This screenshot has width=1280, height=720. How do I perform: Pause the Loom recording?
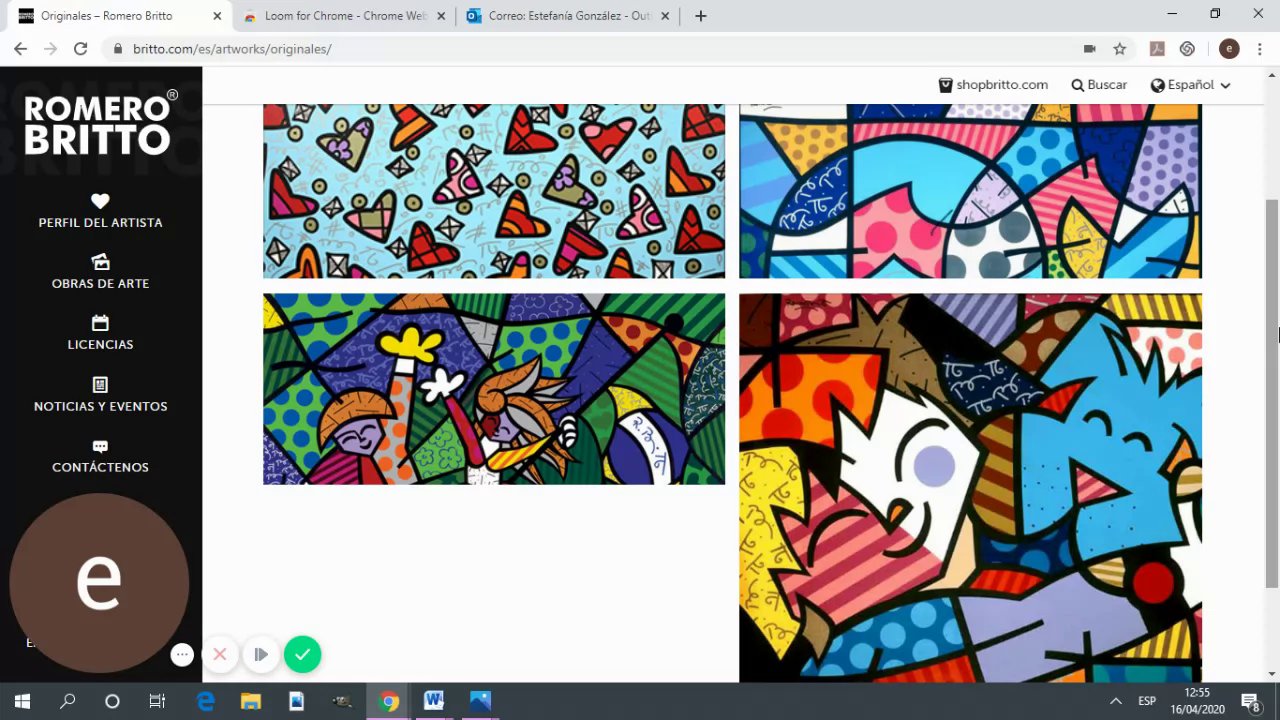coord(261,655)
